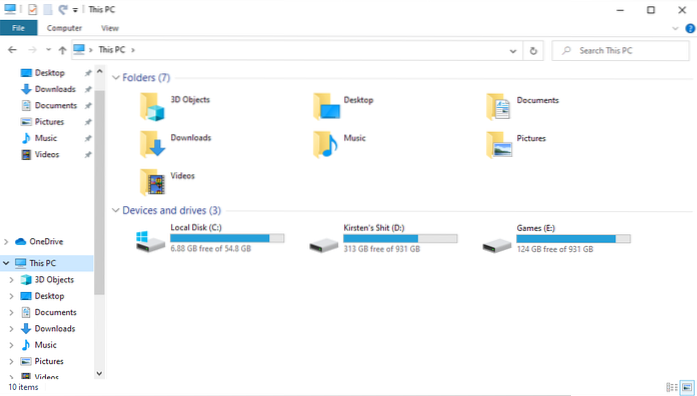
Task: Expand the 3D Objects tree node
Action: pos(12,280)
